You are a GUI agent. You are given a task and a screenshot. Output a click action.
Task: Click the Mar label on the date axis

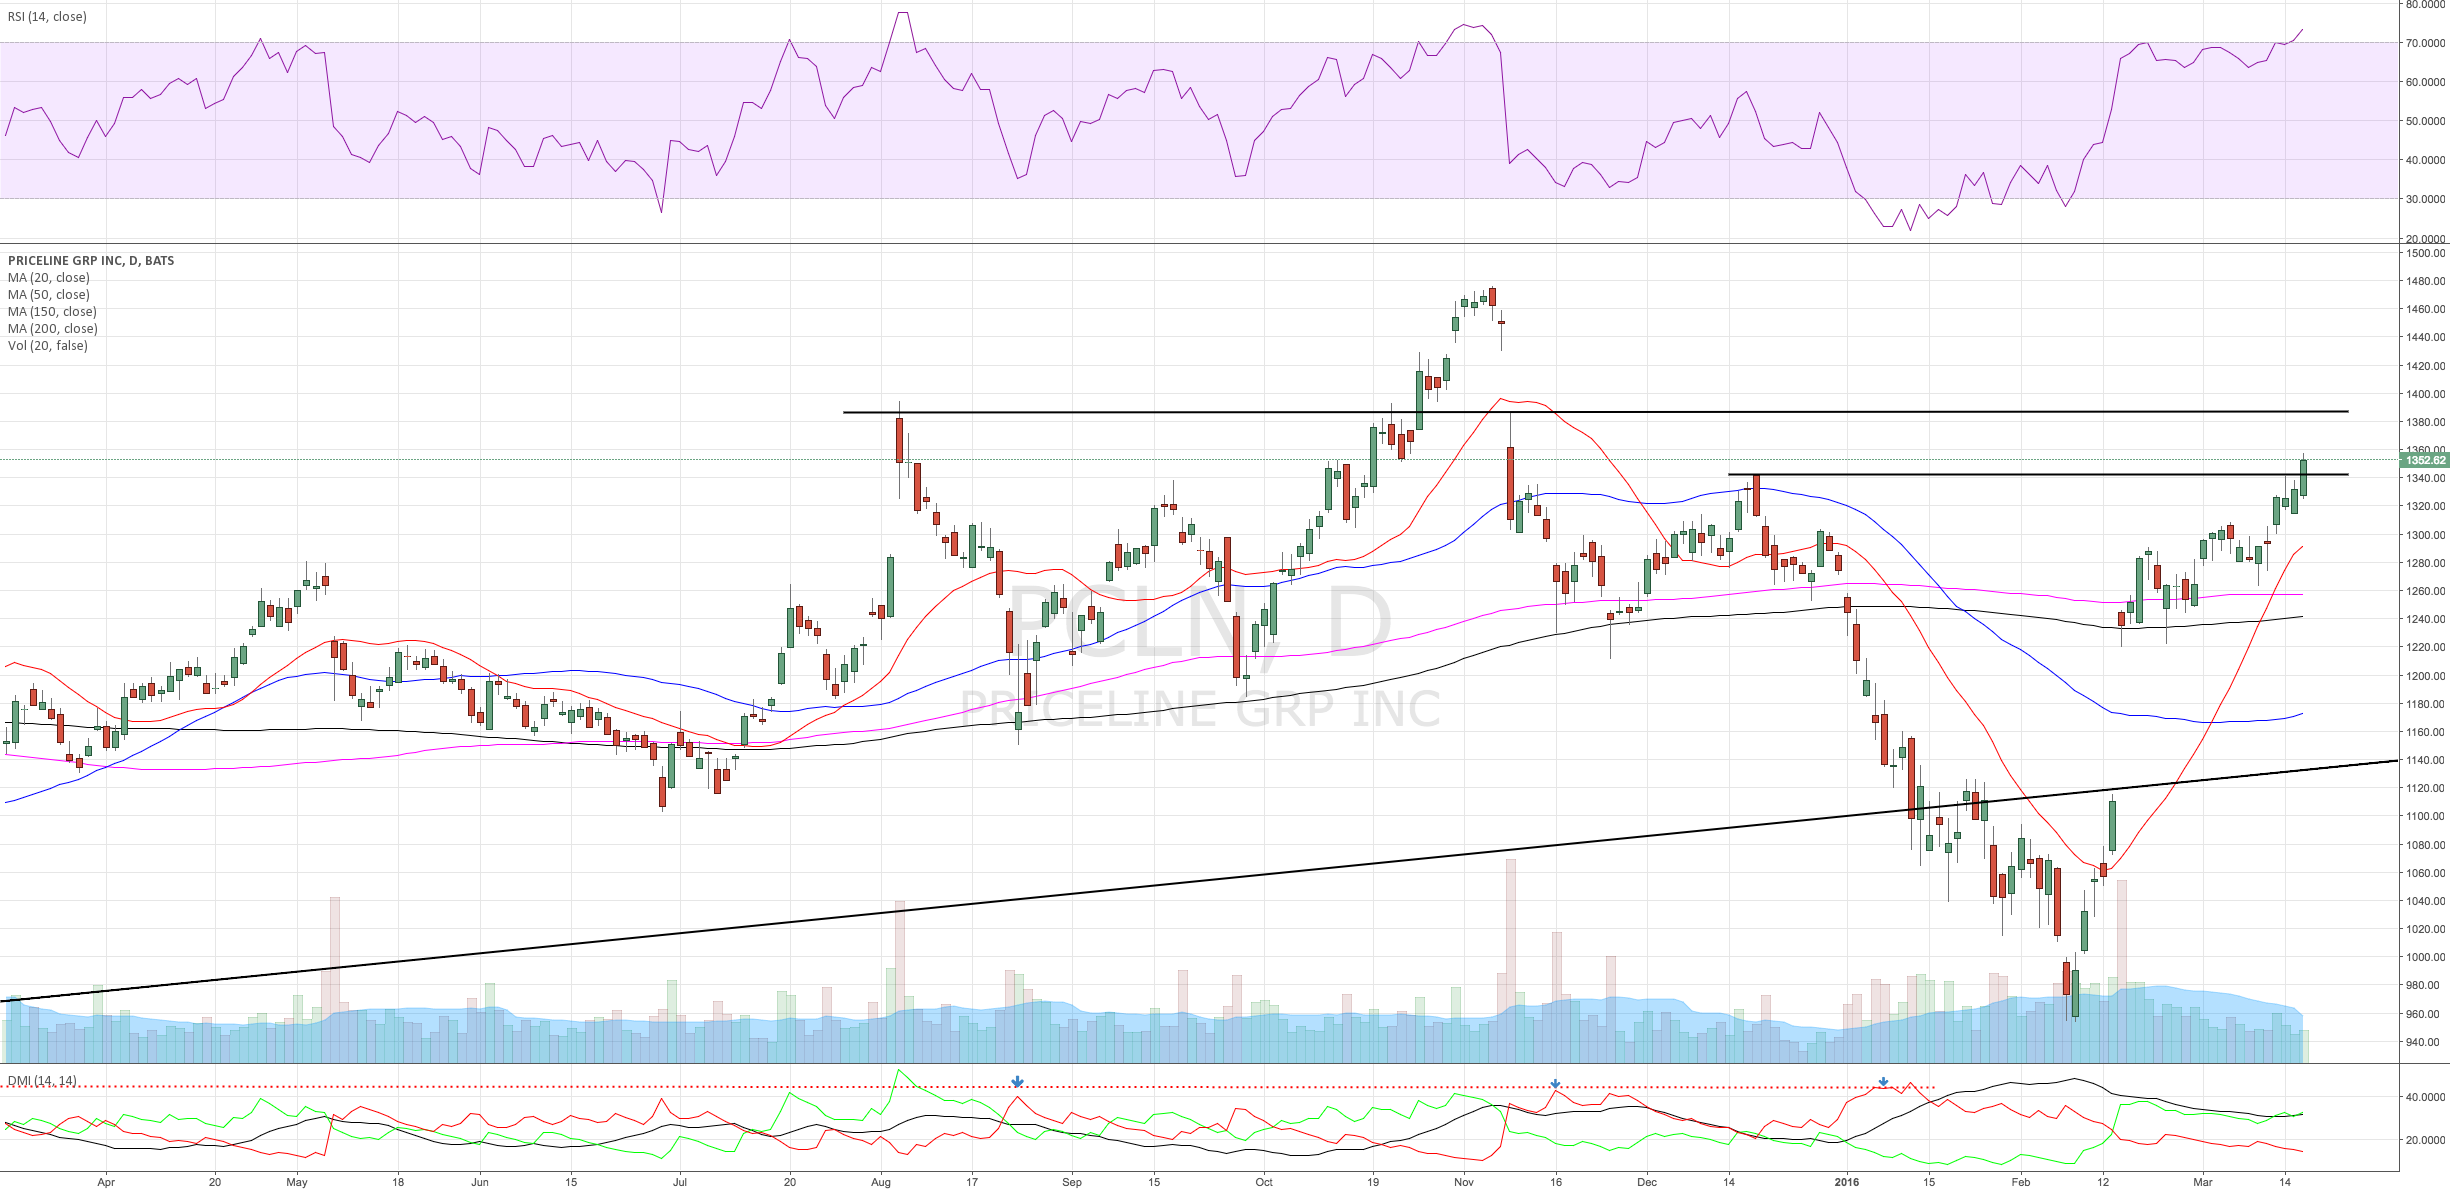click(2203, 1182)
